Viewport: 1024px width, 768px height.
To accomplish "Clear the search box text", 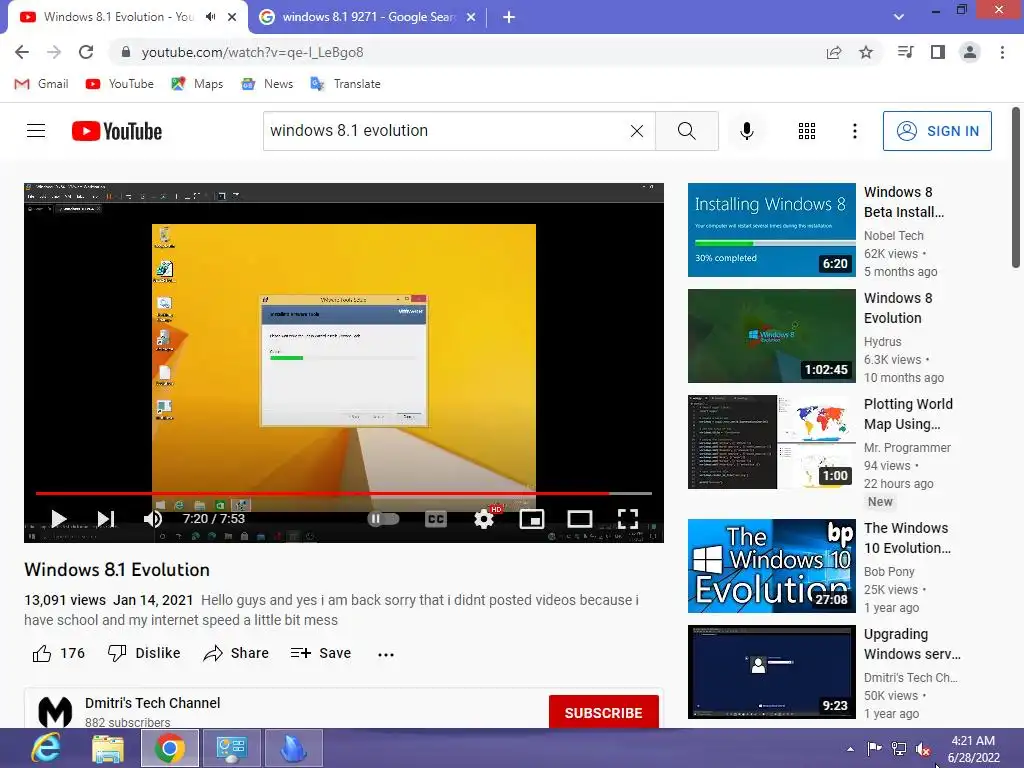I will point(637,131).
